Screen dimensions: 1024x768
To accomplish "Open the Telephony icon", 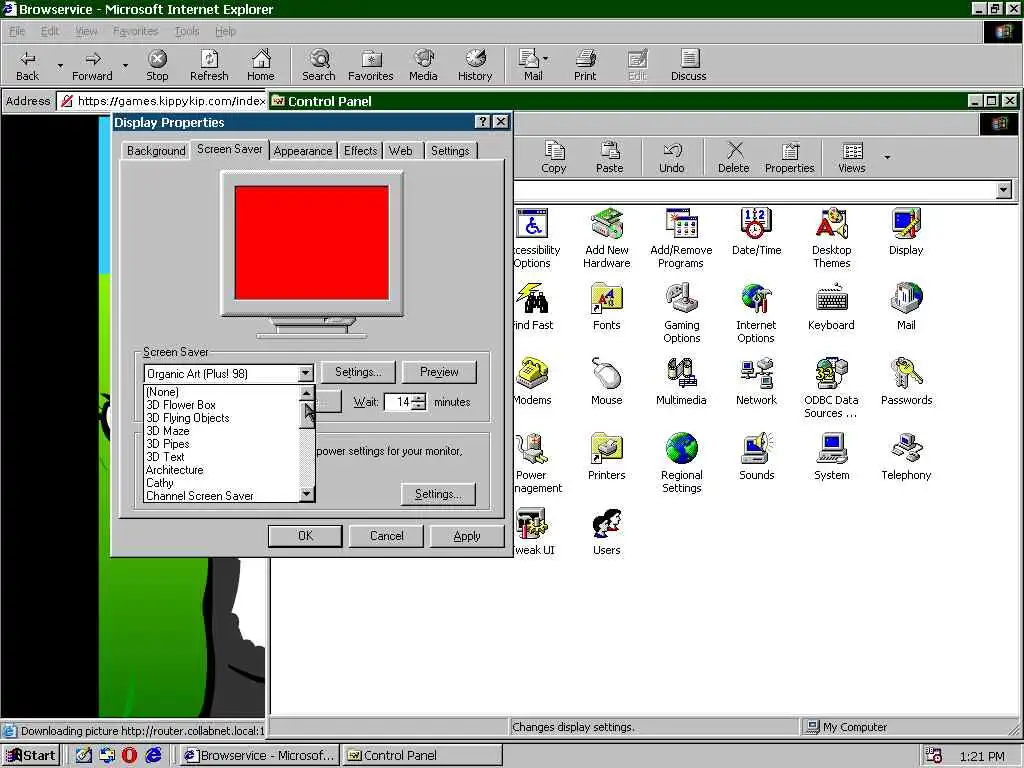I will coord(906,457).
